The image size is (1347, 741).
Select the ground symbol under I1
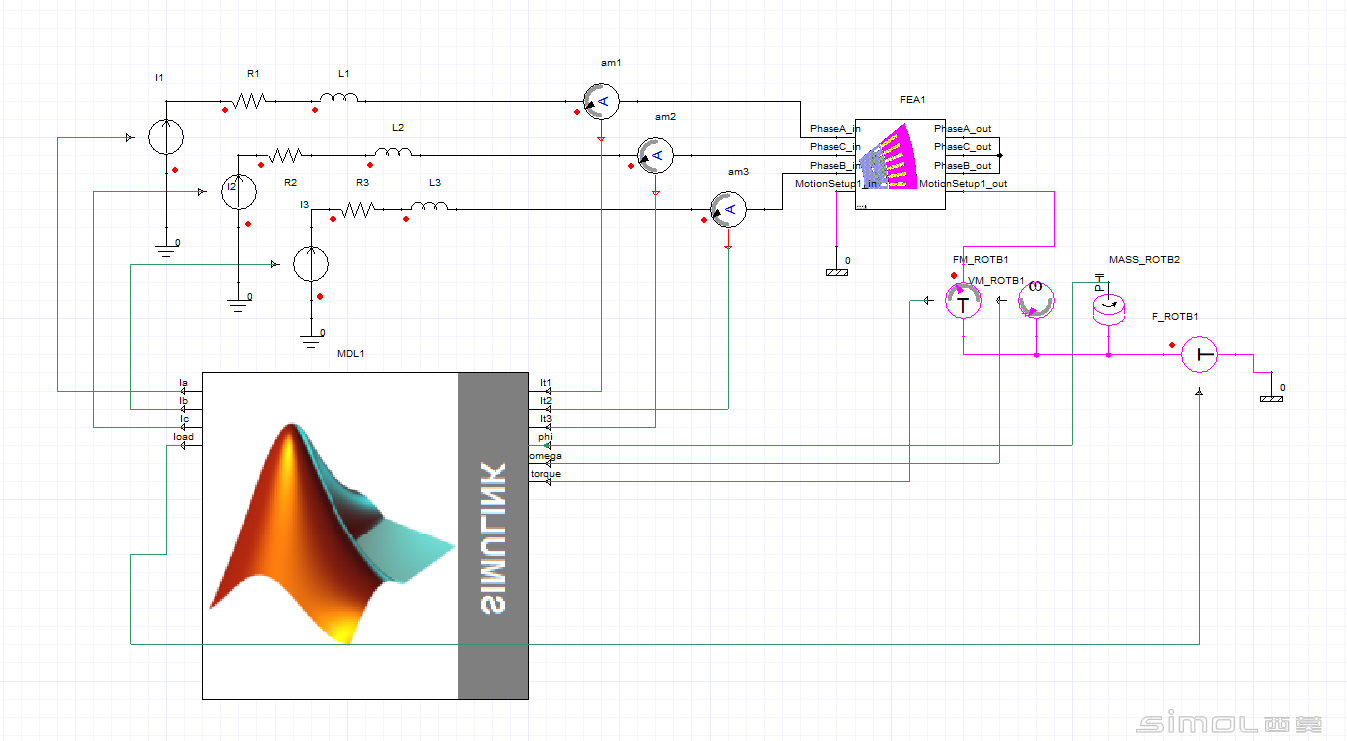pyautogui.click(x=166, y=250)
